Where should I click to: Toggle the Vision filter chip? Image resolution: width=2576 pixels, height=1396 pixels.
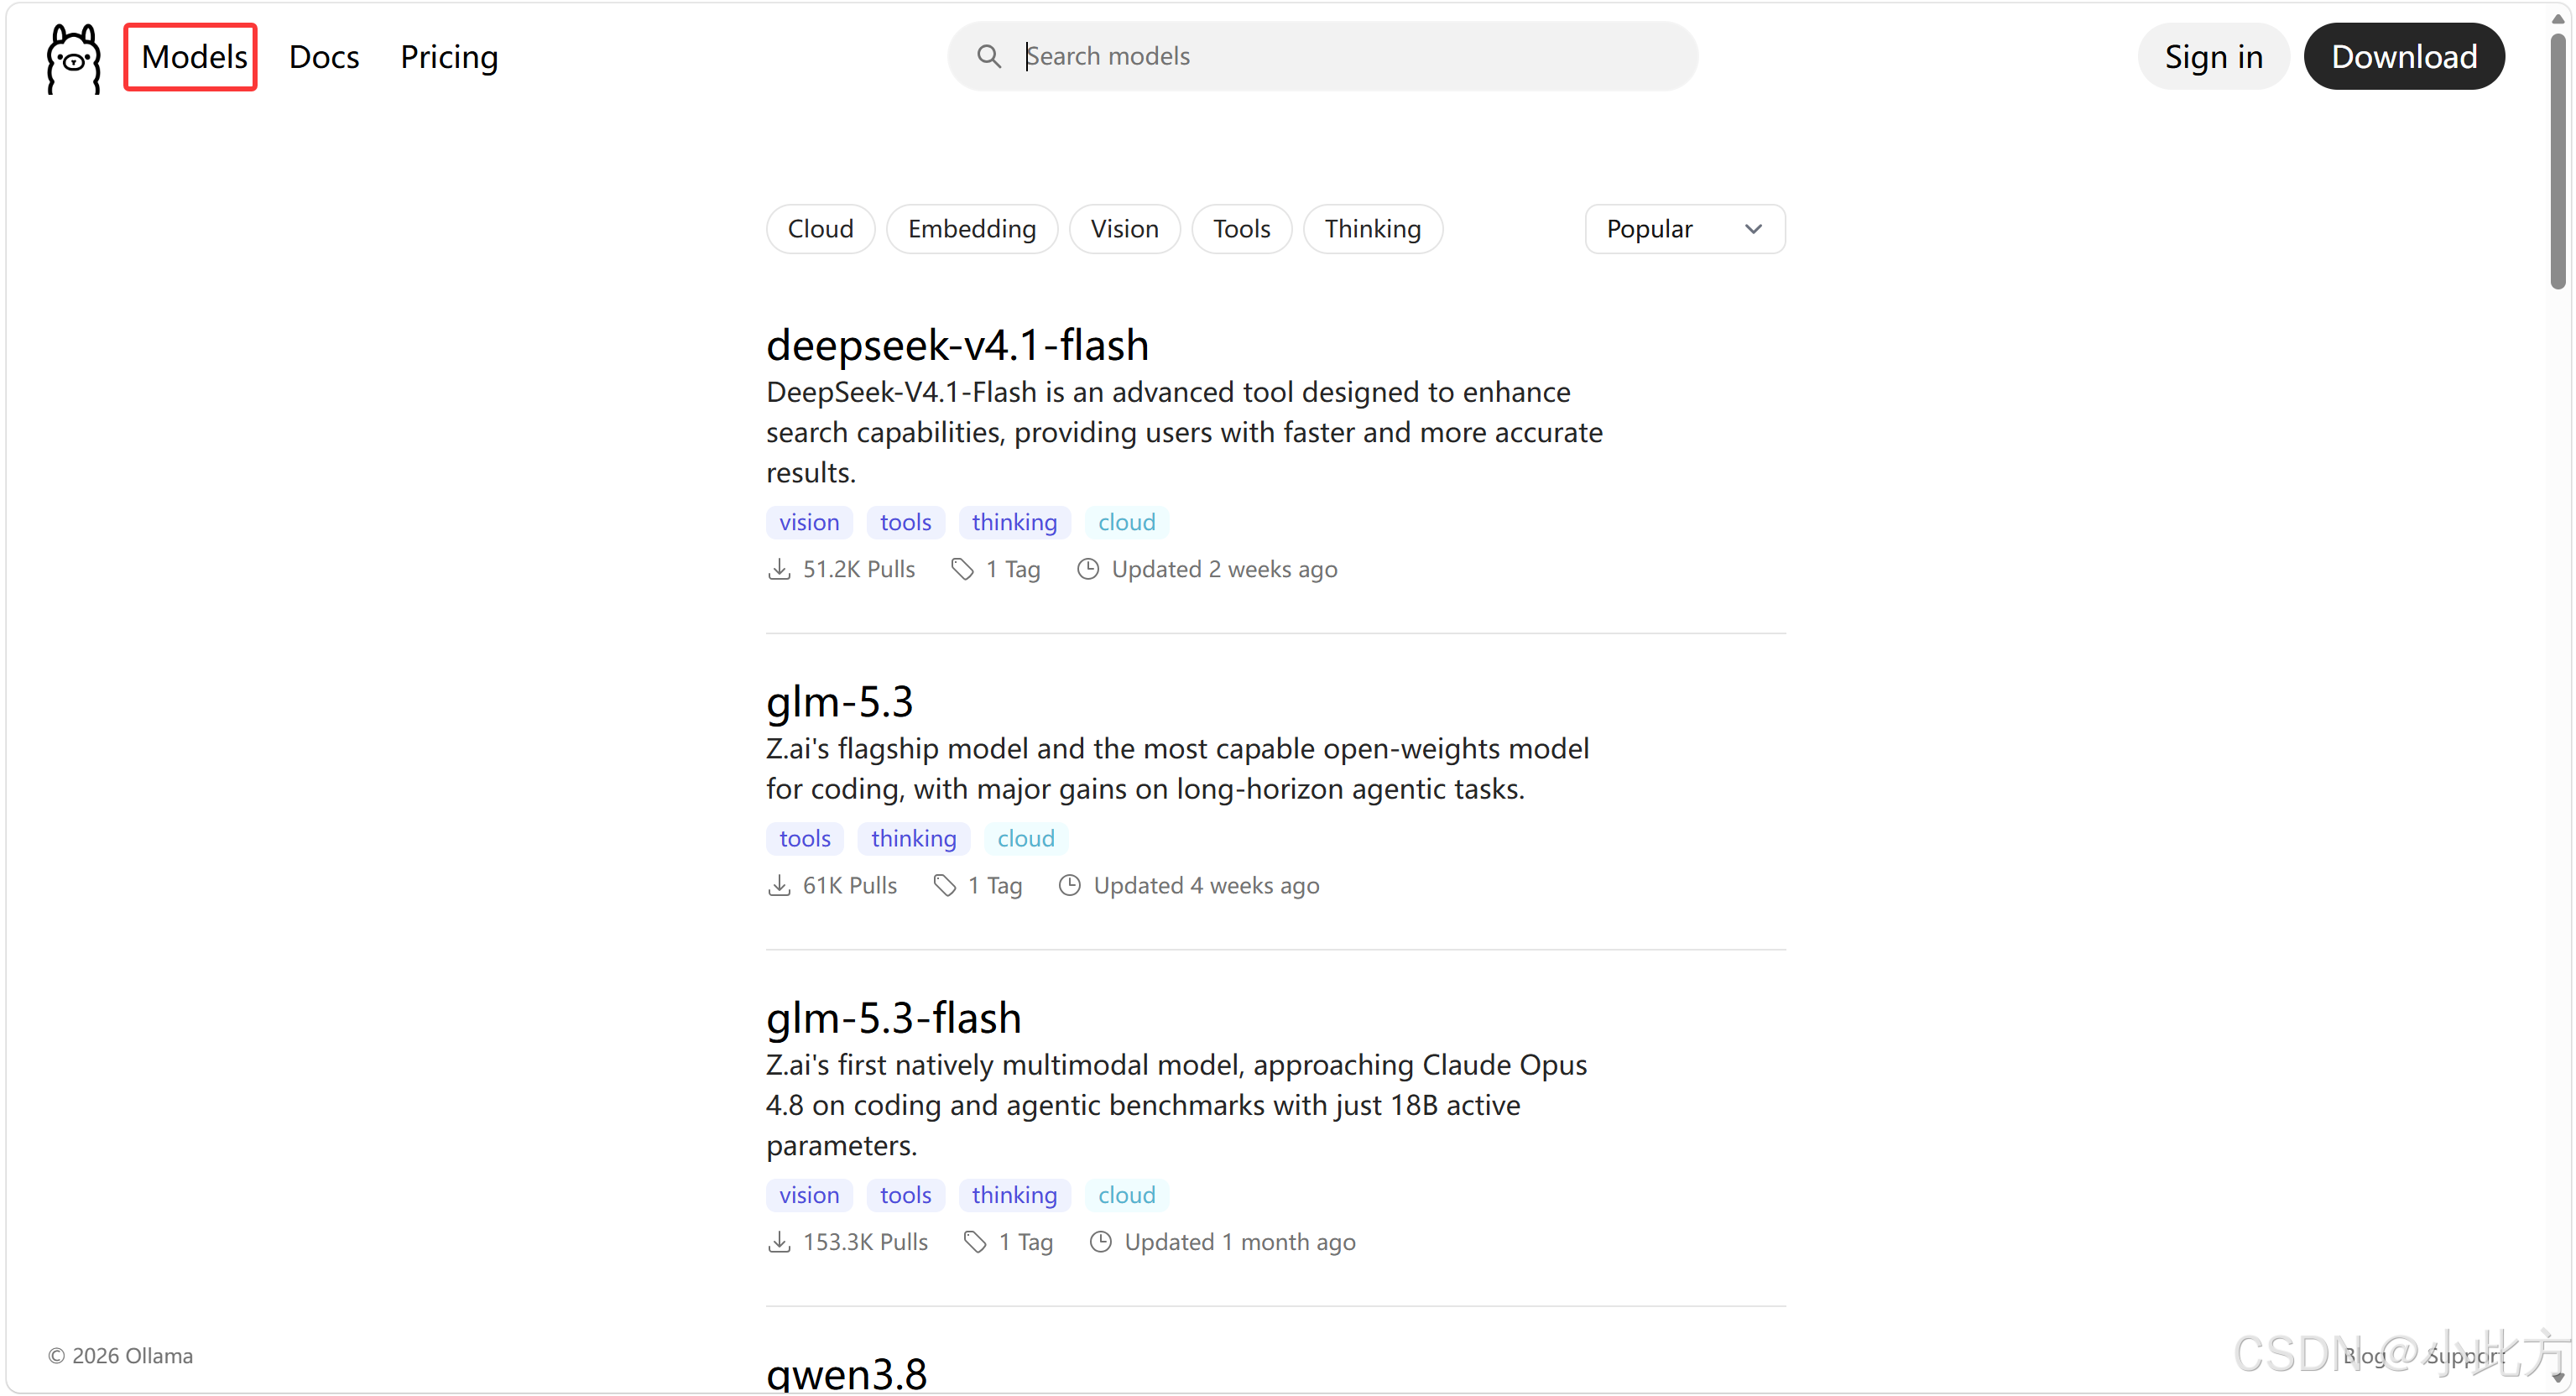coord(1125,229)
